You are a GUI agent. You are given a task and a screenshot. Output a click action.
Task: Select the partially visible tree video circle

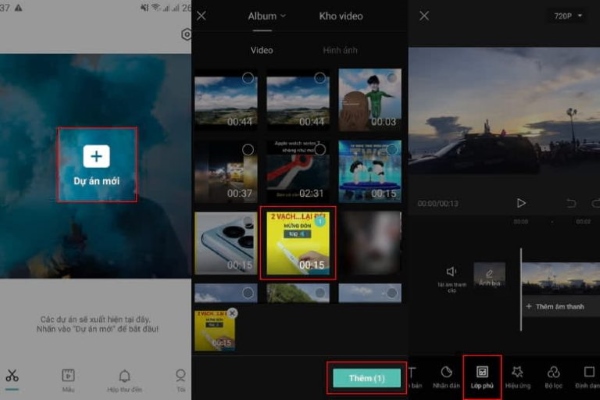coord(320,293)
